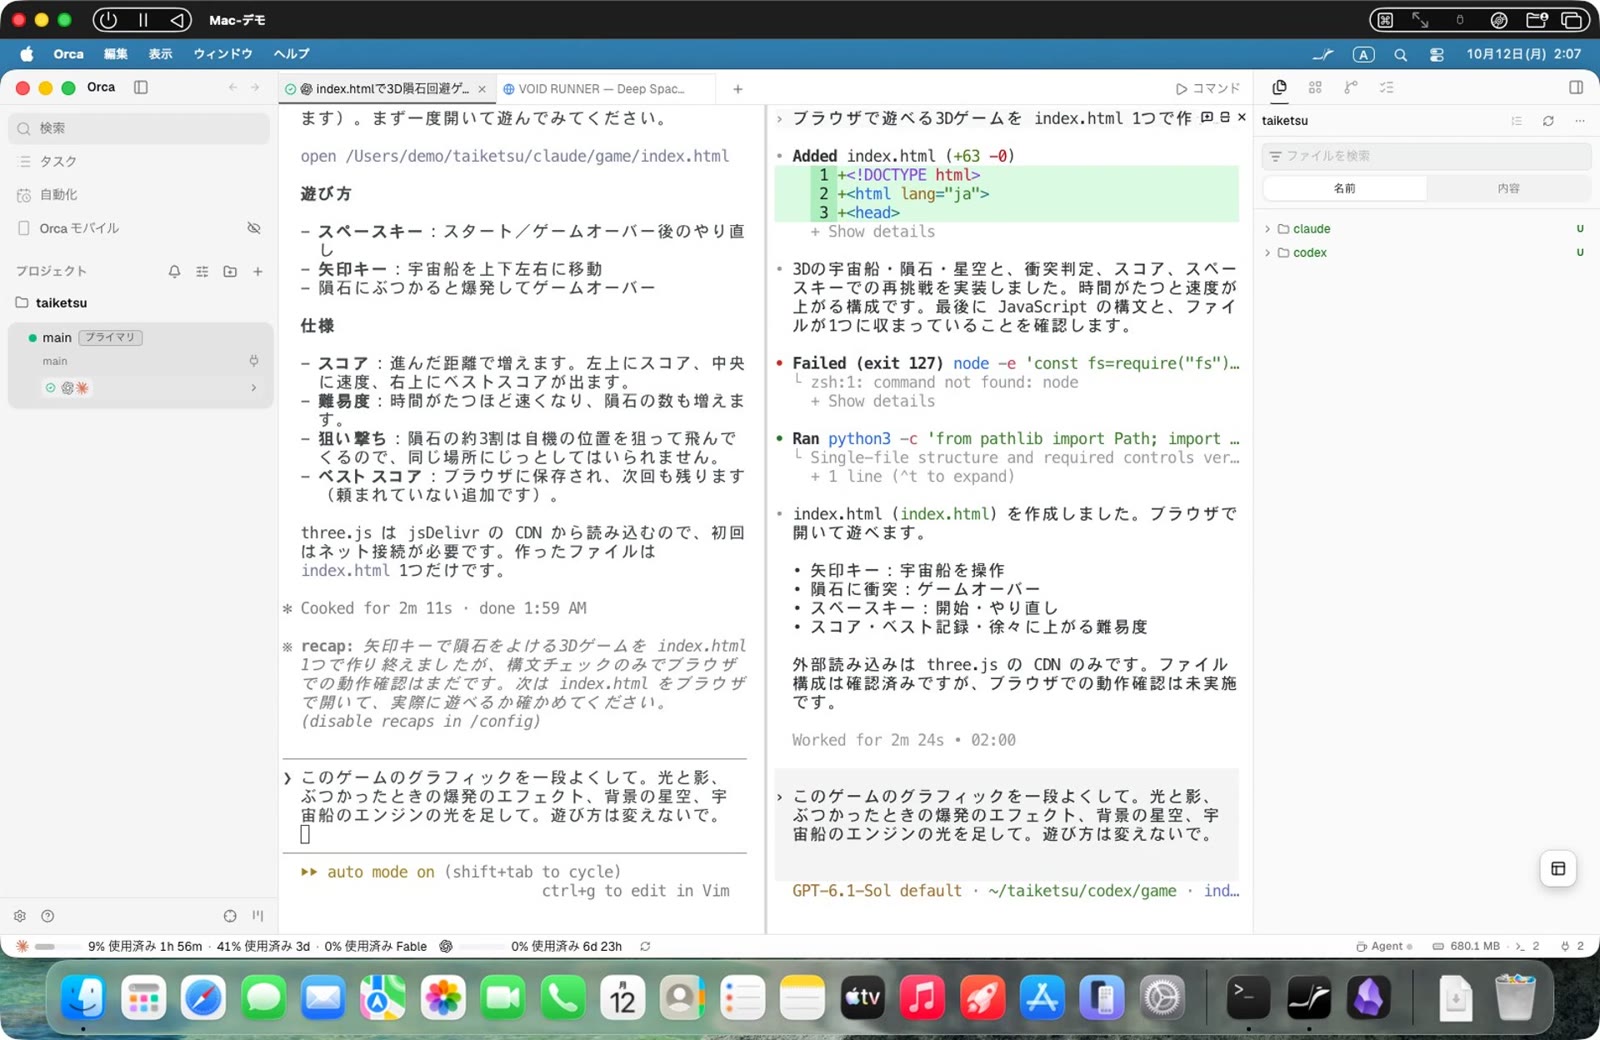Refresh the taiketsu file tree
The image size is (1600, 1040).
click(x=1548, y=121)
